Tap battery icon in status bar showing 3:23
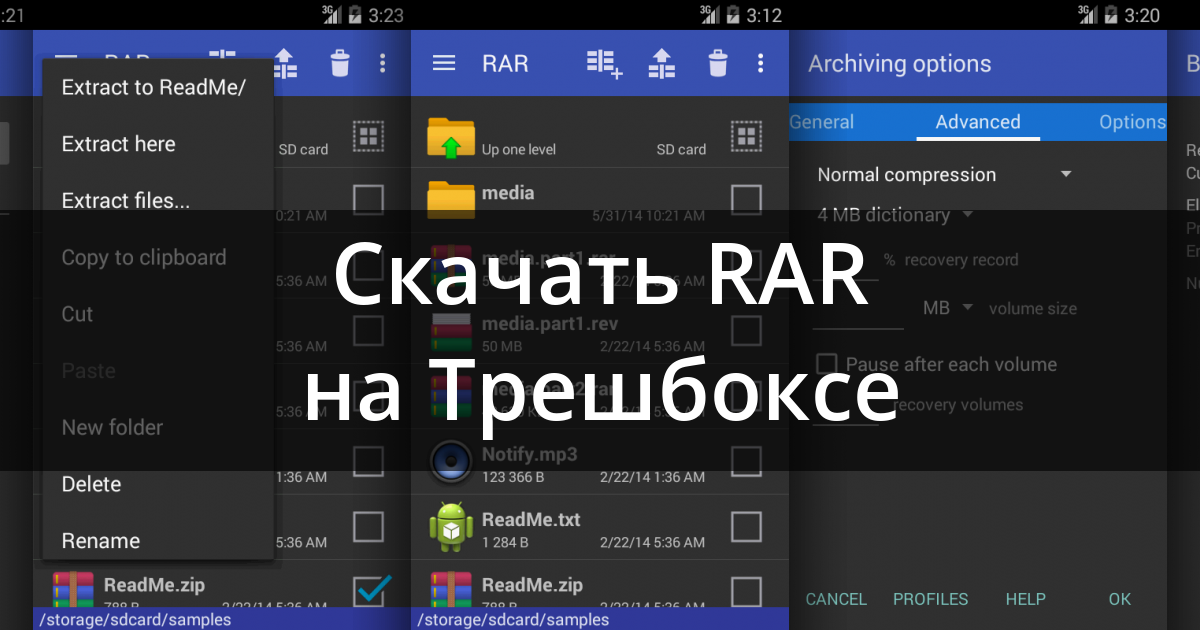The height and width of the screenshot is (630, 1200). pos(354,14)
